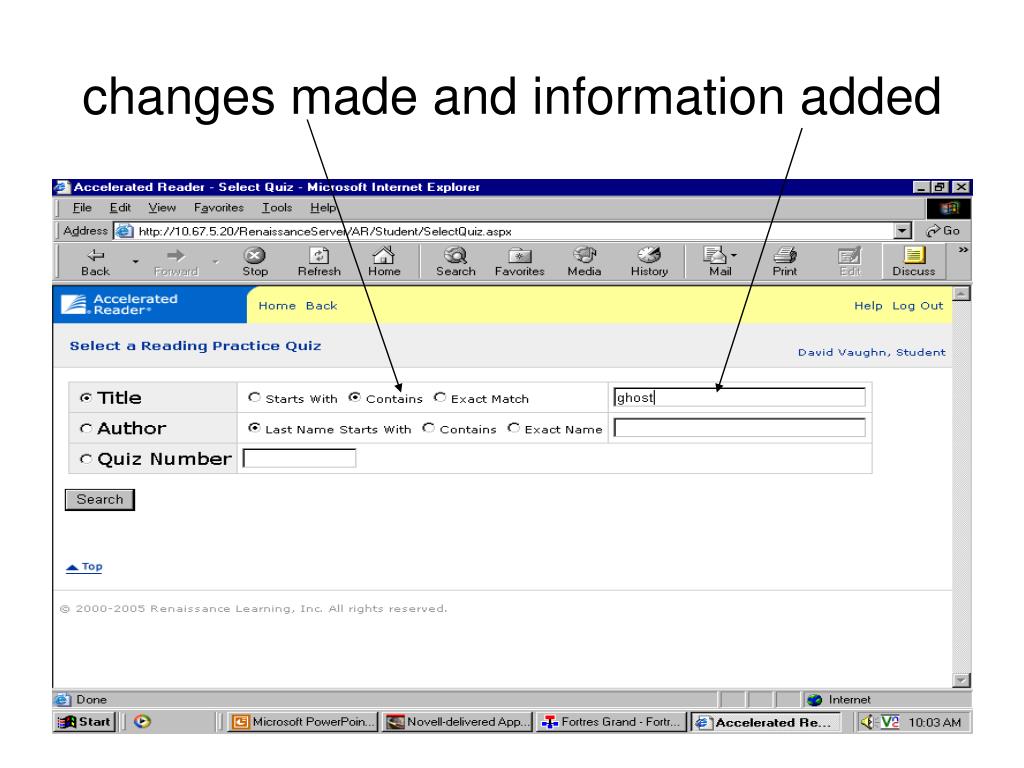The height and width of the screenshot is (768, 1024).
Task: Select the title Exact Match option
Action: point(440,397)
